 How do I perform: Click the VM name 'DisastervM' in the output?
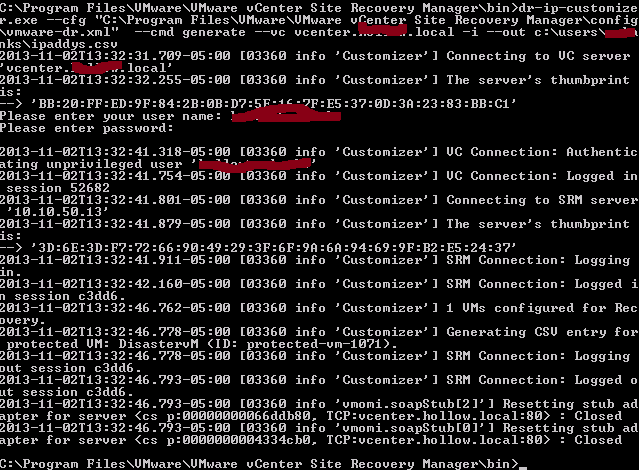click(x=159, y=344)
